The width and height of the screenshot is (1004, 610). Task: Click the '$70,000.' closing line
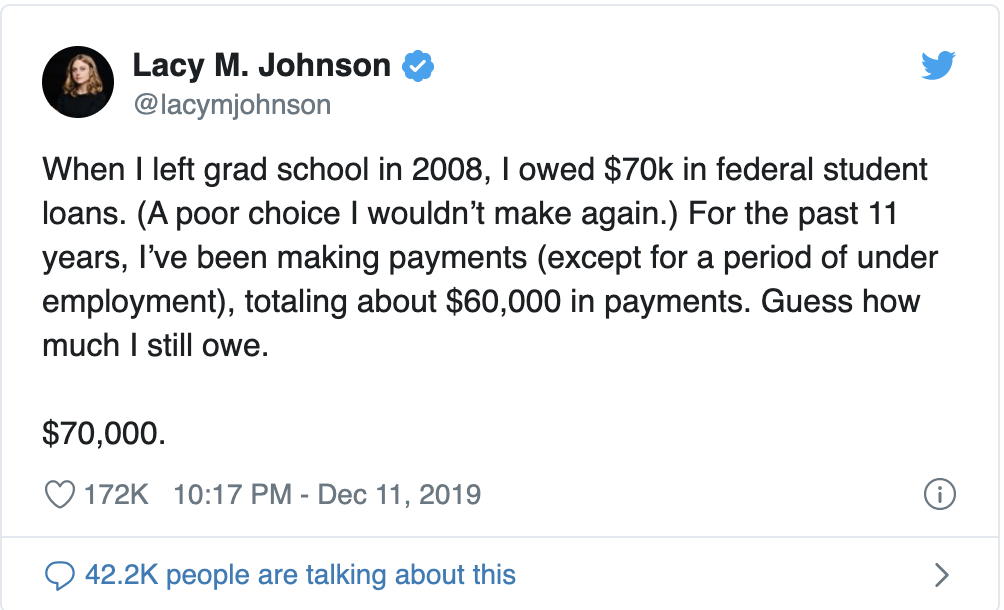[104, 433]
